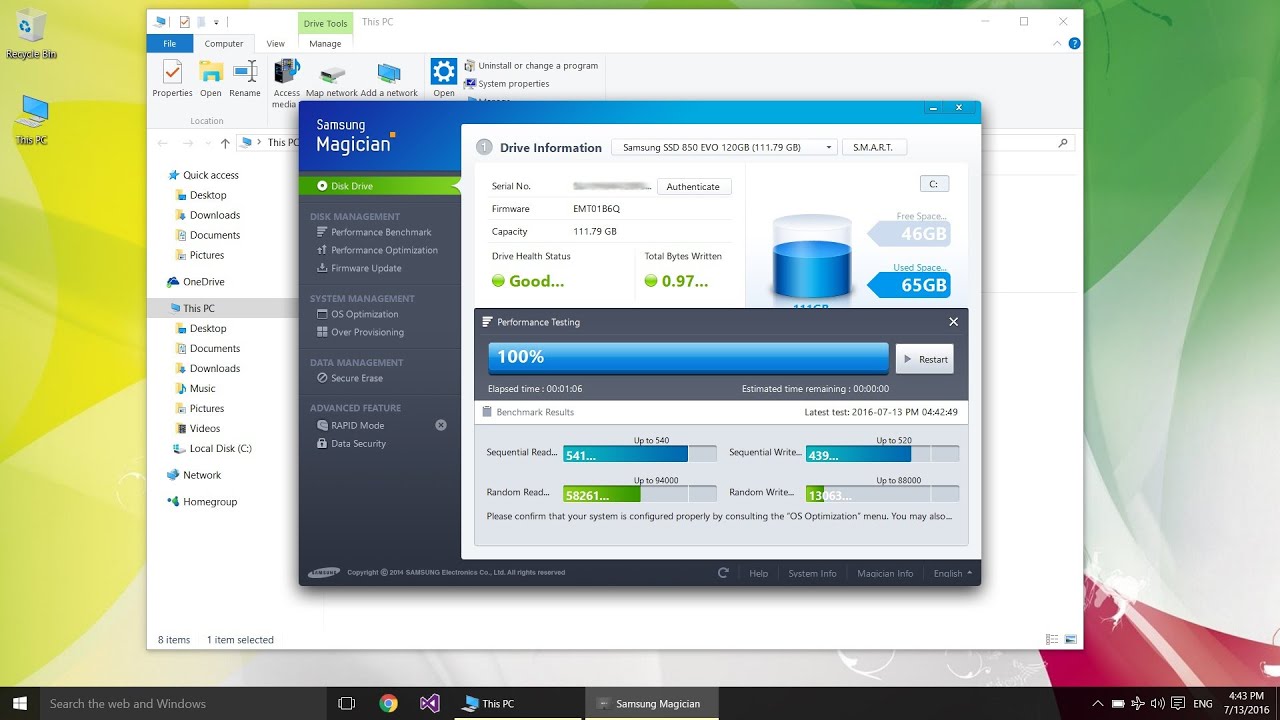Open Magician Info link in footer
Screen dimensions: 1280x720
coord(885,573)
